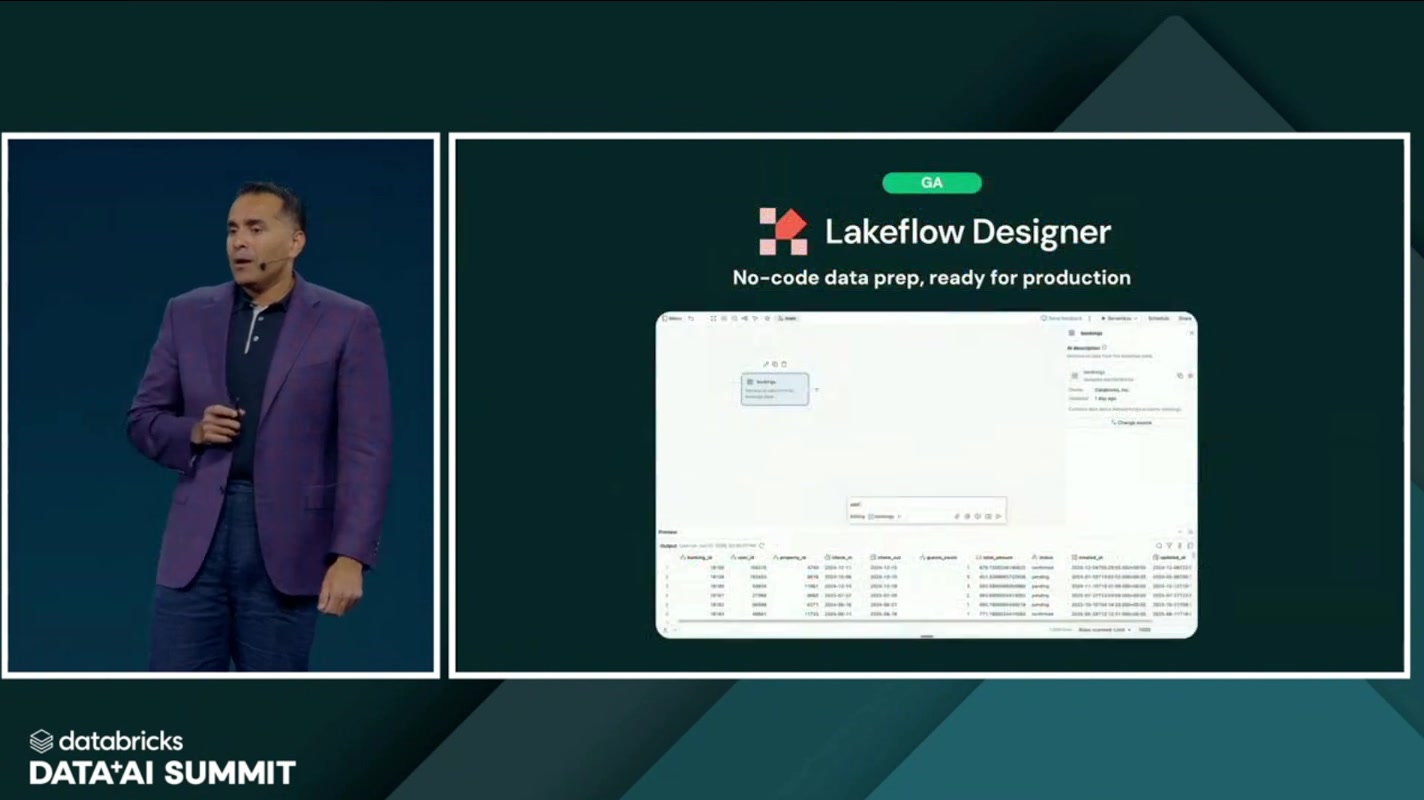Click the main branch selector in the toolbar
1424x800 pixels.
click(787, 318)
